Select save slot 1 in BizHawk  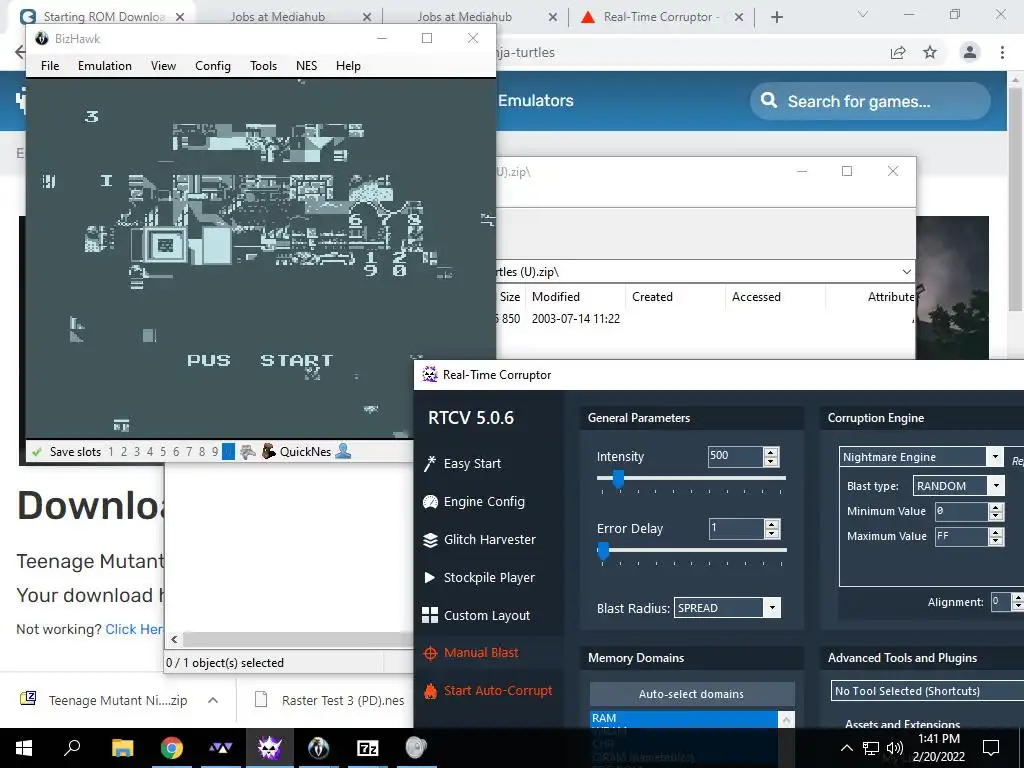click(111, 452)
